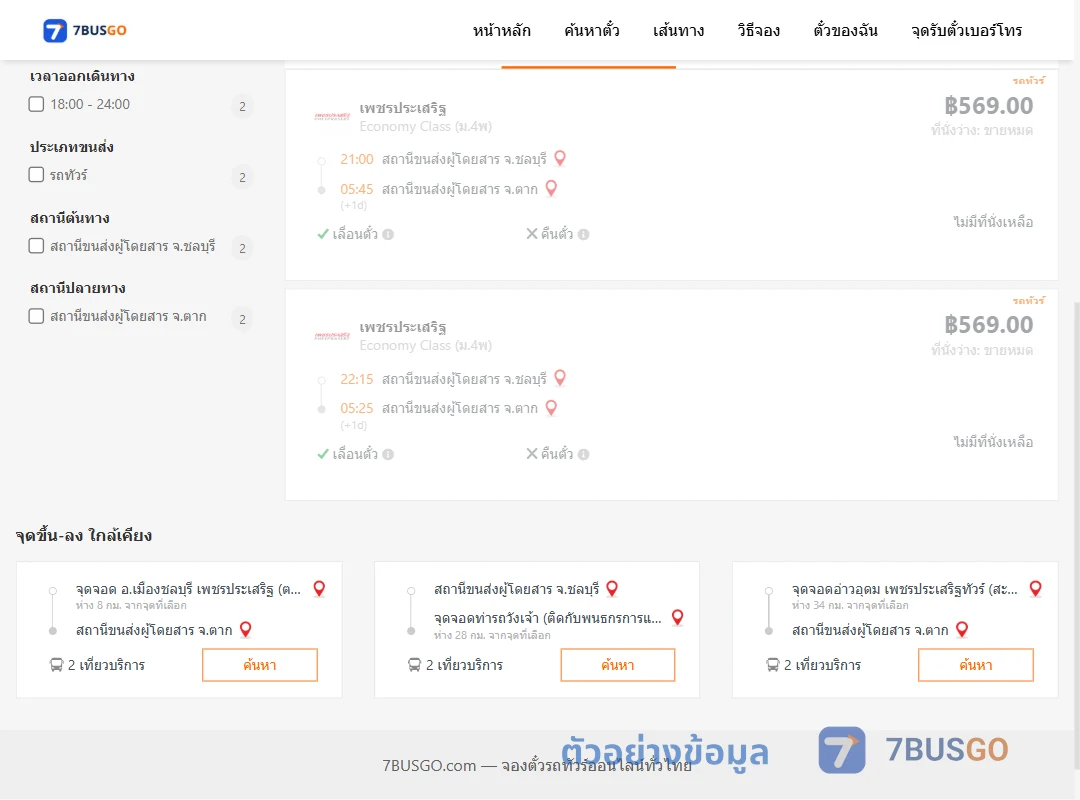The image size is (1080, 800).
Task: Open map pin for จุดจอดอ่าวอุดม stop
Action: tap(1035, 588)
